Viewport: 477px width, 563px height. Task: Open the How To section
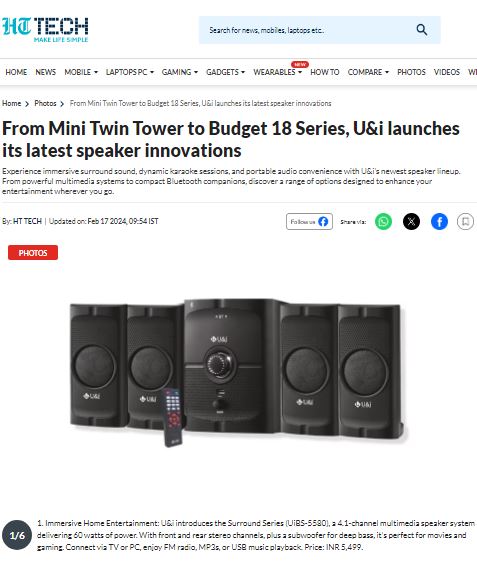(325, 72)
